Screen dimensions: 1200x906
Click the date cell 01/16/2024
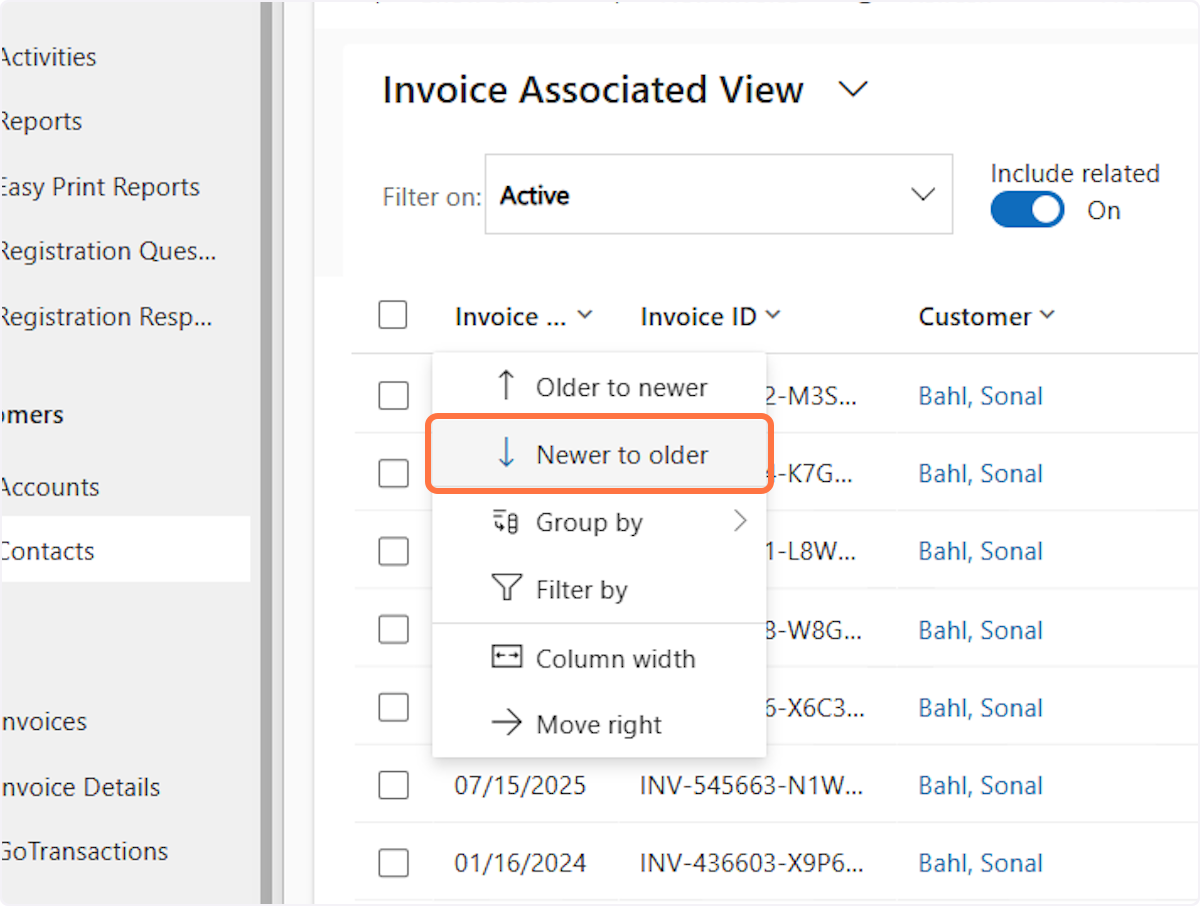pyautogui.click(x=520, y=863)
